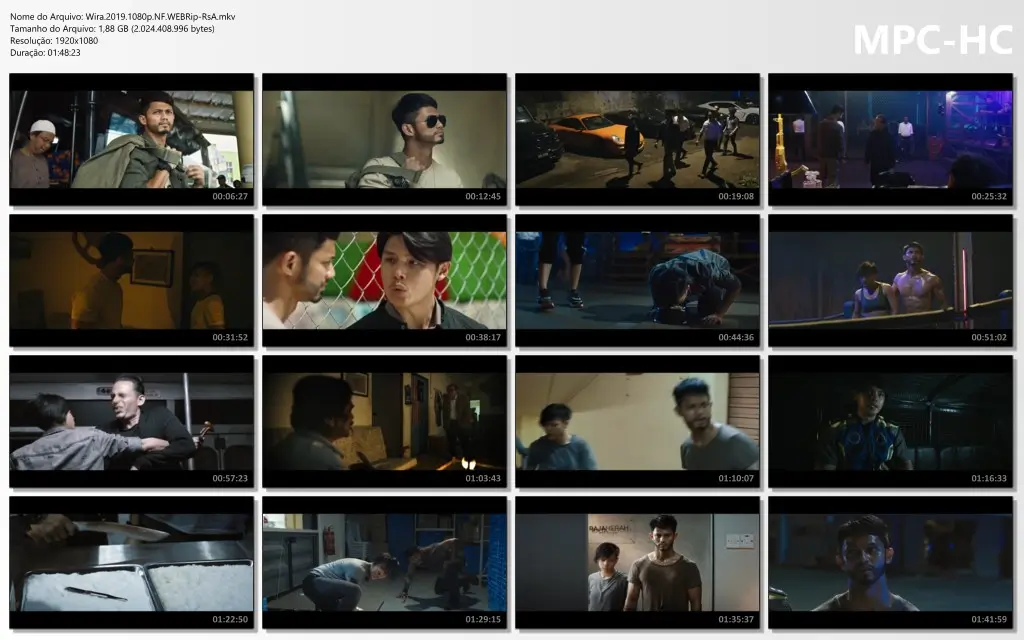Click the kitchen knife scene at 01:22:50
Image resolution: width=1024 pixels, height=640 pixels.
click(130, 560)
